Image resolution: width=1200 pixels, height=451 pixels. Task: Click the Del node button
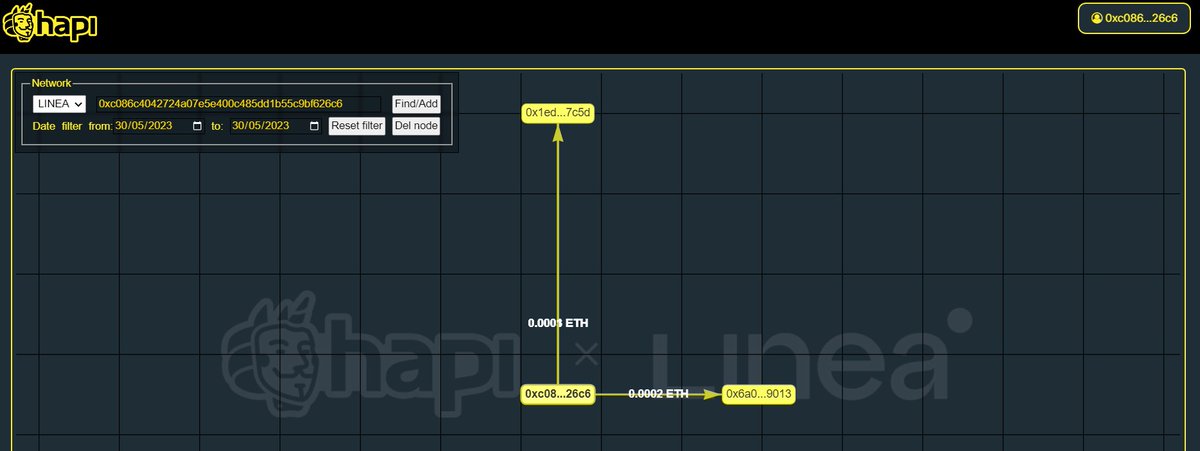[415, 126]
